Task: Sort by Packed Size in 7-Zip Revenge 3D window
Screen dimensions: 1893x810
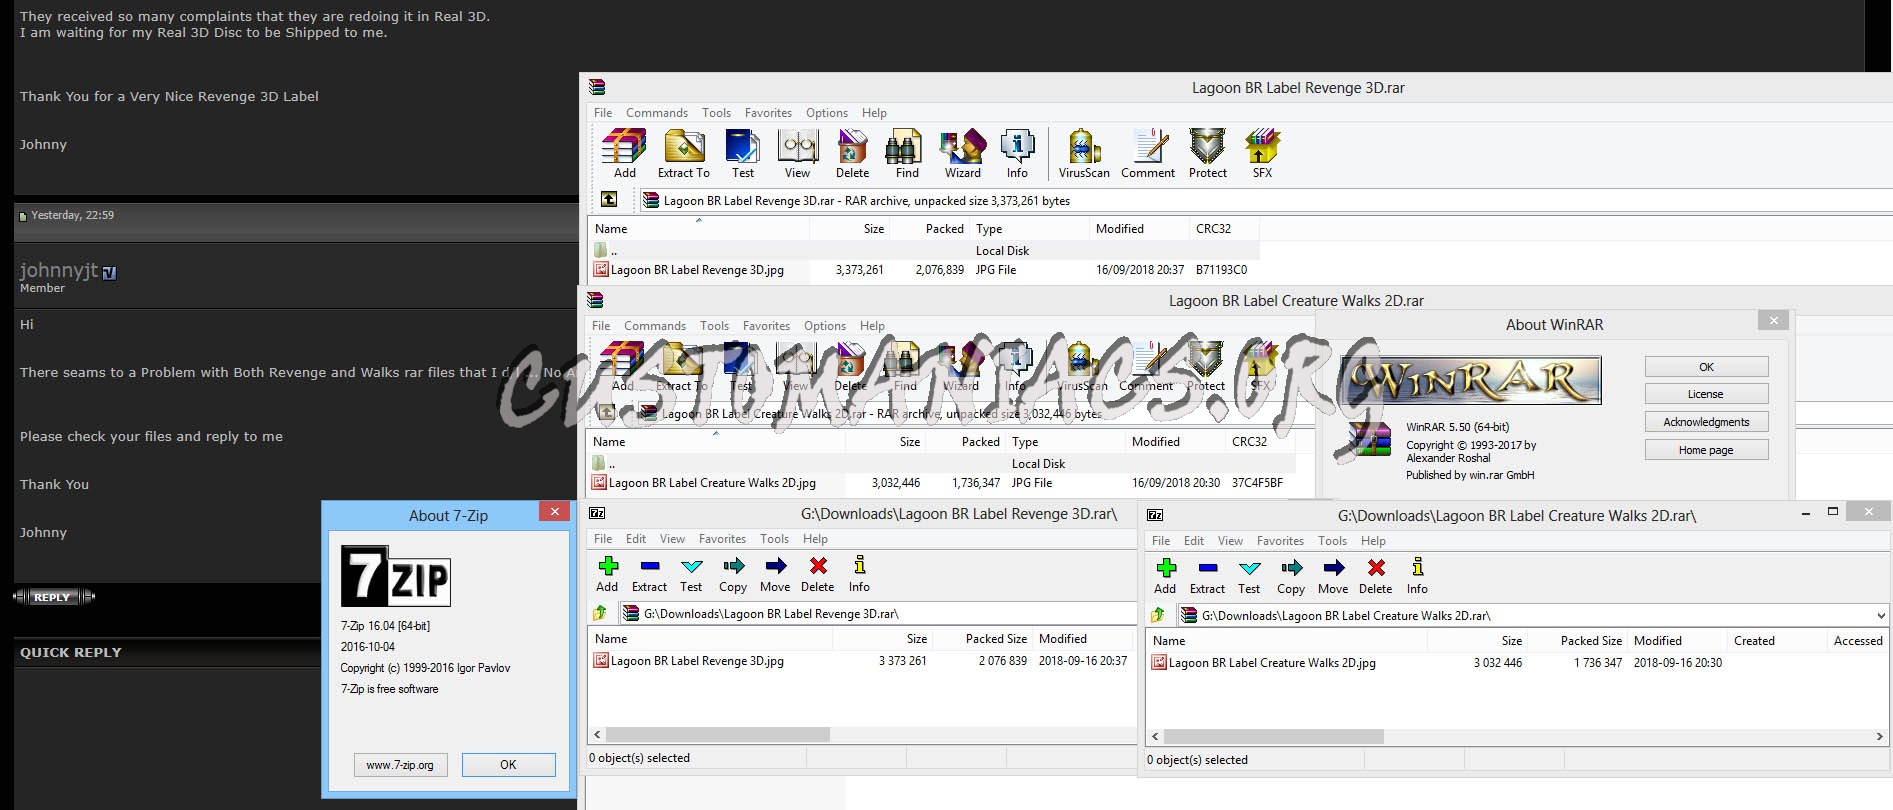Action: pyautogui.click(x=983, y=639)
